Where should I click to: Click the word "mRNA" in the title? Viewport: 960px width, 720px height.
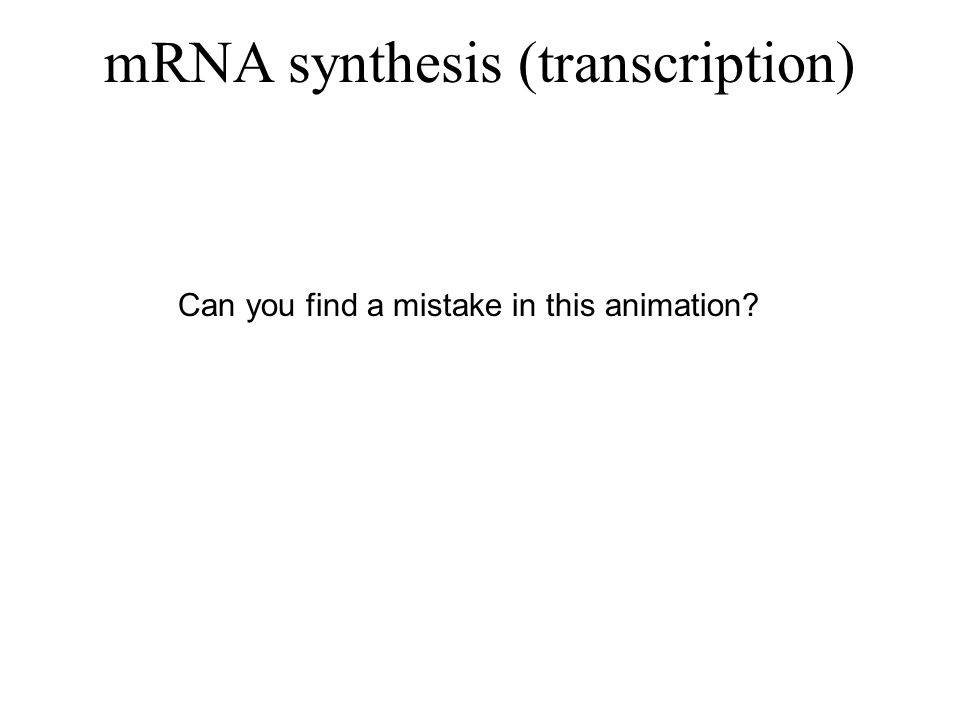[189, 64]
